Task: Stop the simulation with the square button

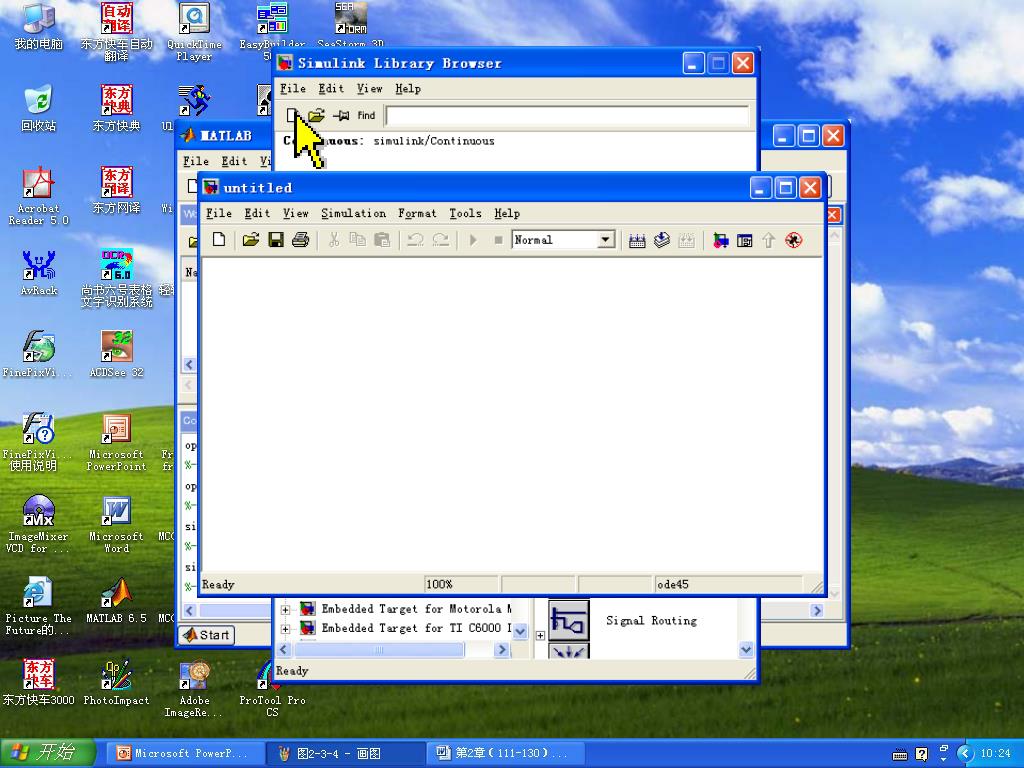Action: click(x=498, y=240)
